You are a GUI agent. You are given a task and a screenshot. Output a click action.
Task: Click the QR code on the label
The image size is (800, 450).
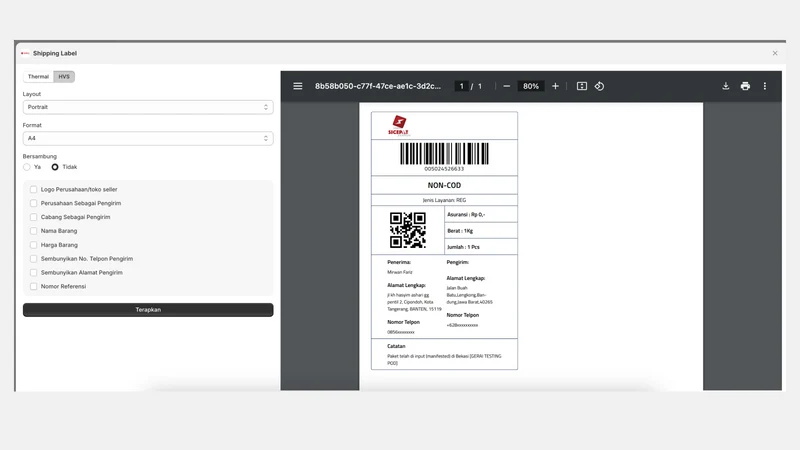[x=408, y=230]
